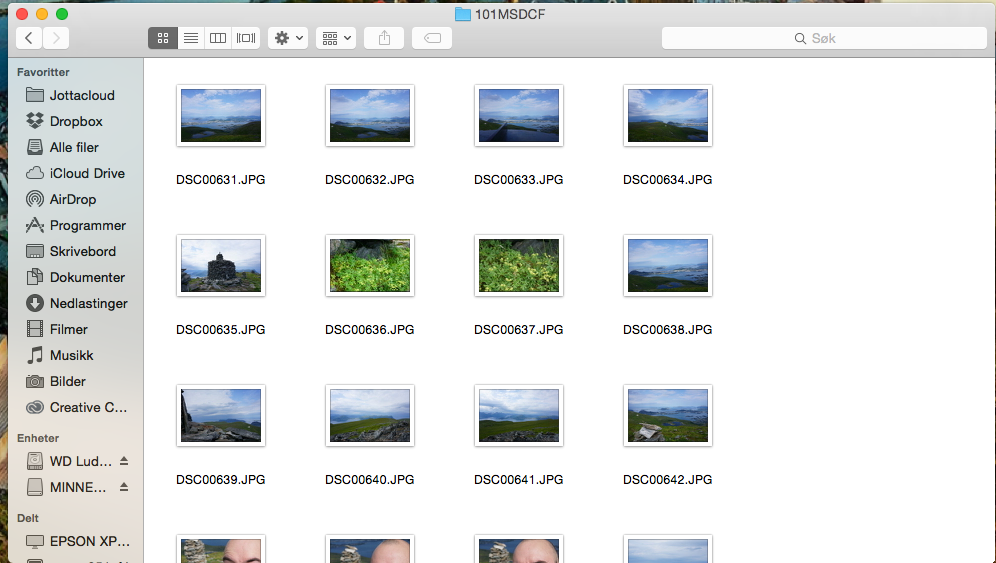Click the file name DSC00634.JPG
This screenshot has height=563, width=996.
[x=668, y=180]
